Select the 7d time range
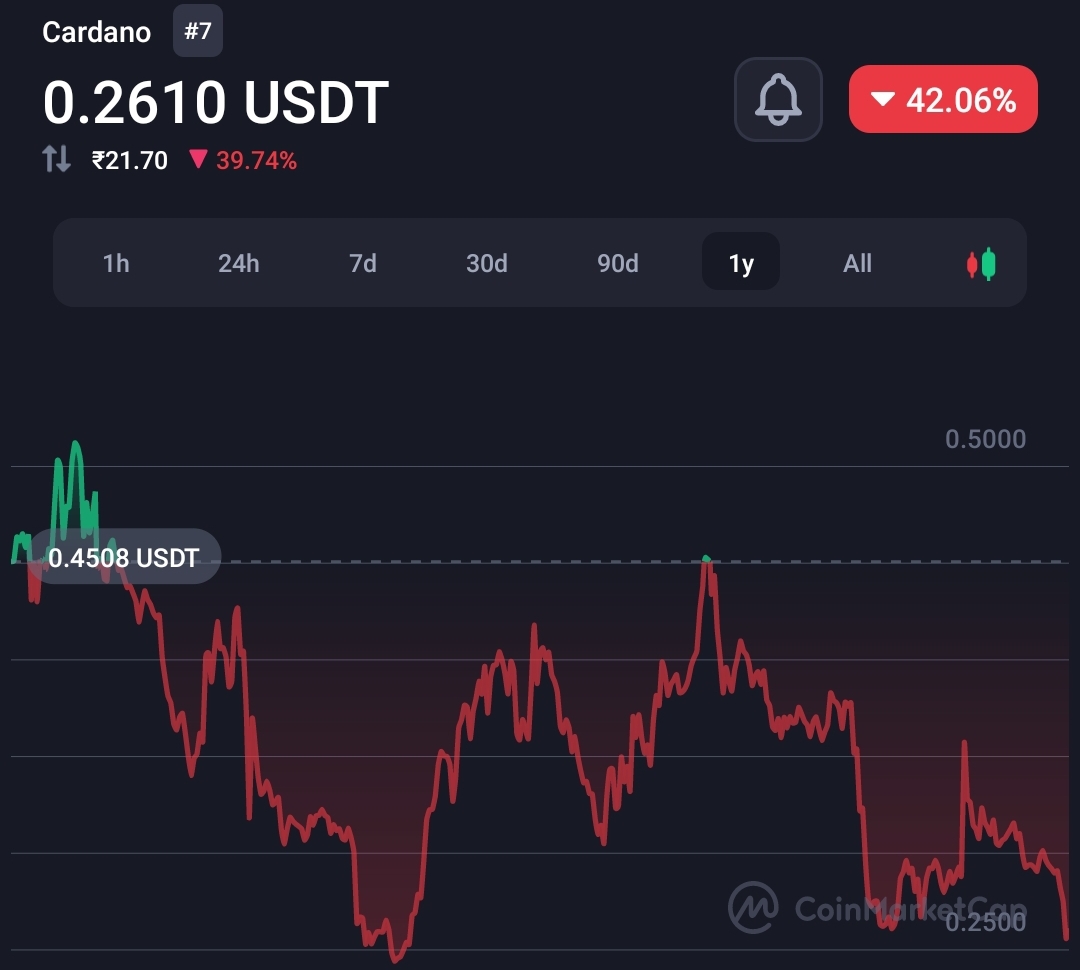Screen dimensions: 1080x970 pos(363,263)
